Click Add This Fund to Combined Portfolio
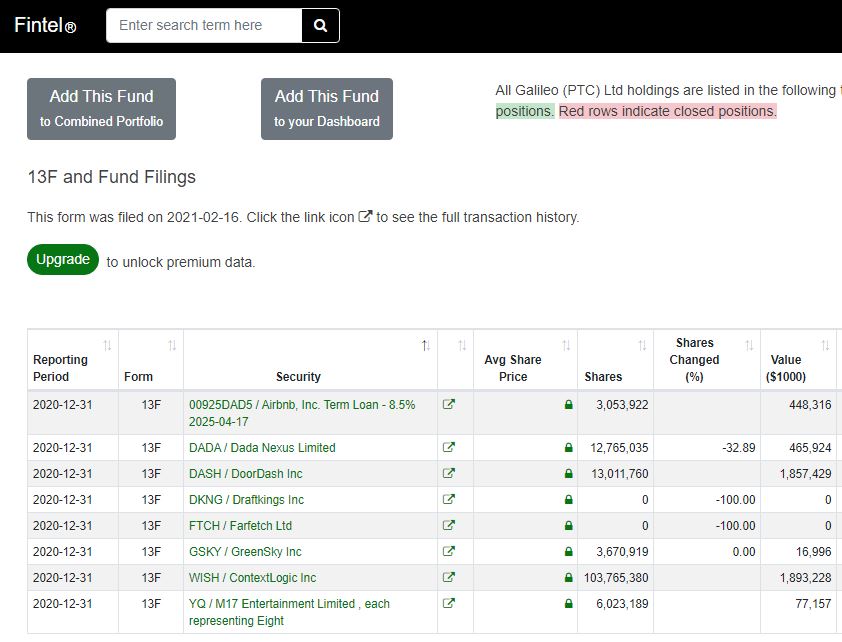This screenshot has height=642, width=842. tap(101, 109)
